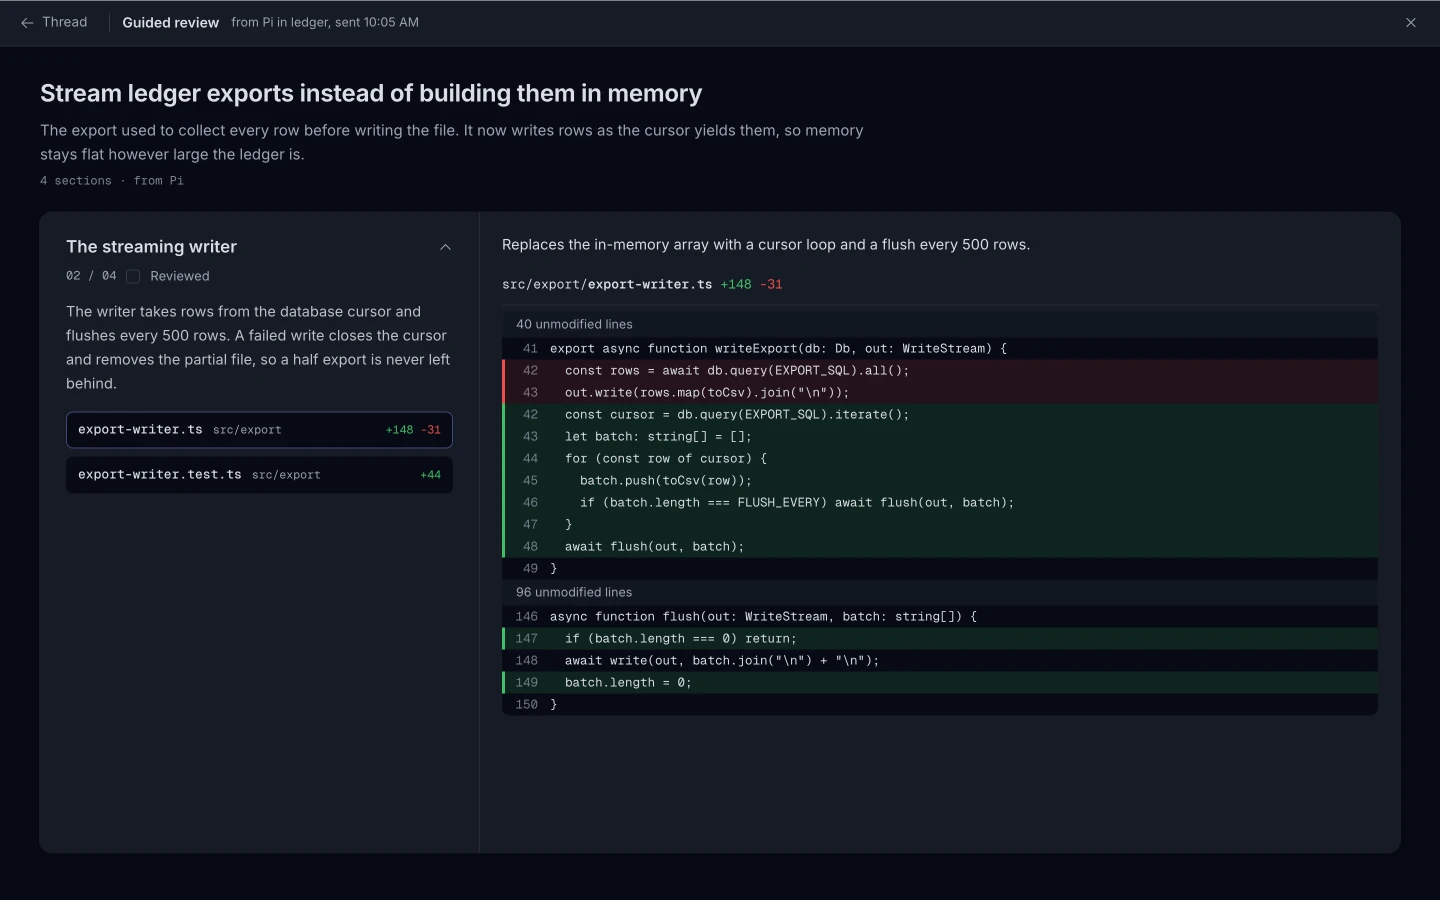Click 'from Pi in ledger, sent 10:05 AM'
The image size is (1440, 900).
(x=325, y=22)
